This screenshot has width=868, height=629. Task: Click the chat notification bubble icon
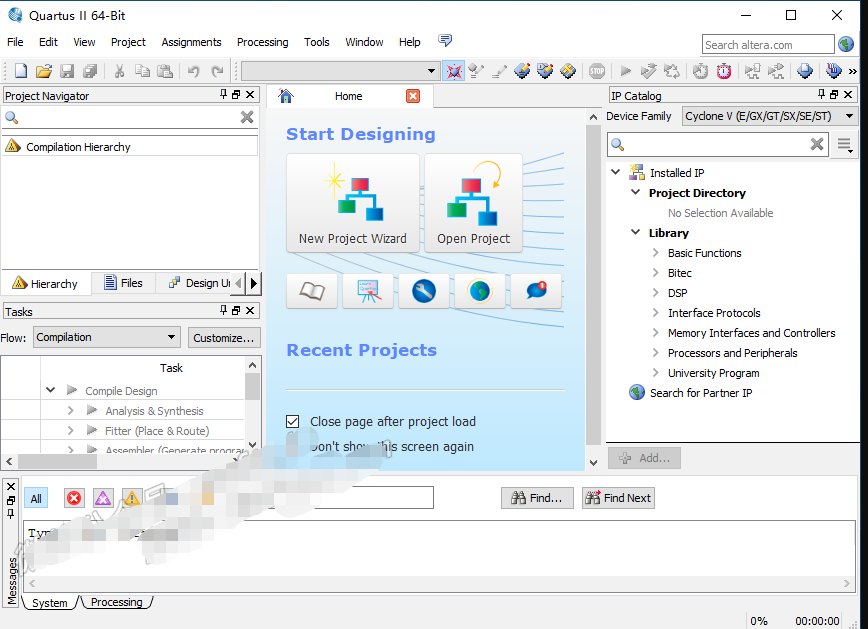point(536,291)
